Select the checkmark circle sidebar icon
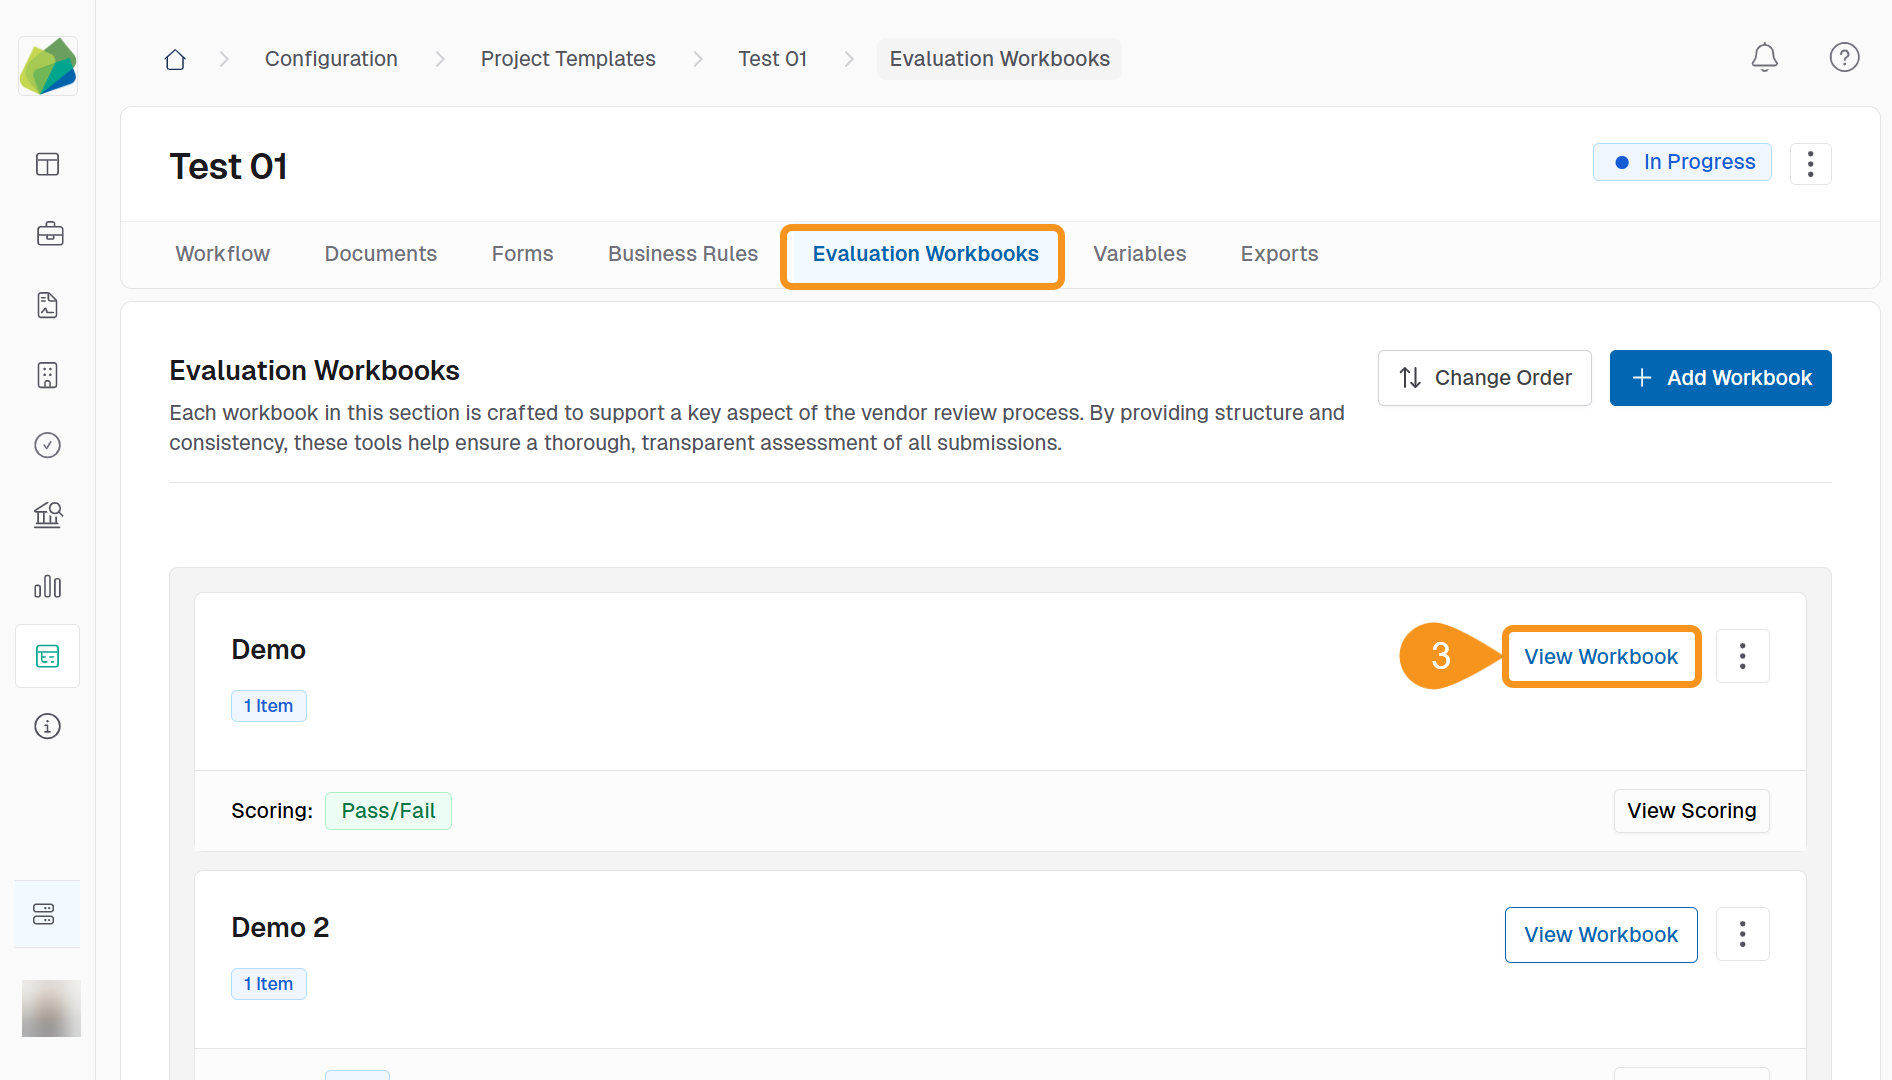 tap(48, 445)
